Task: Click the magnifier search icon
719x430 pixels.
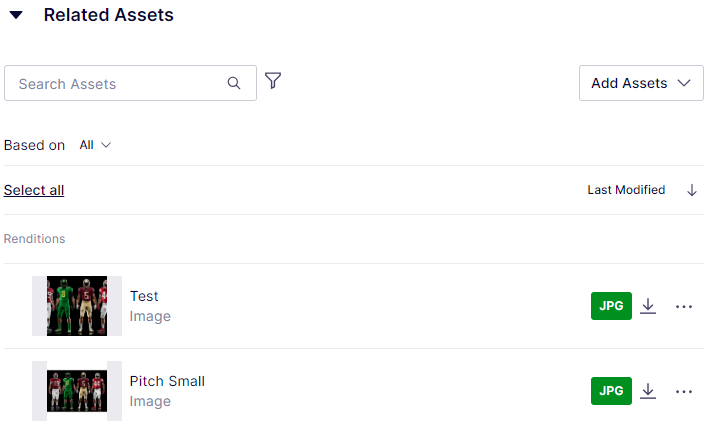Action: (234, 83)
